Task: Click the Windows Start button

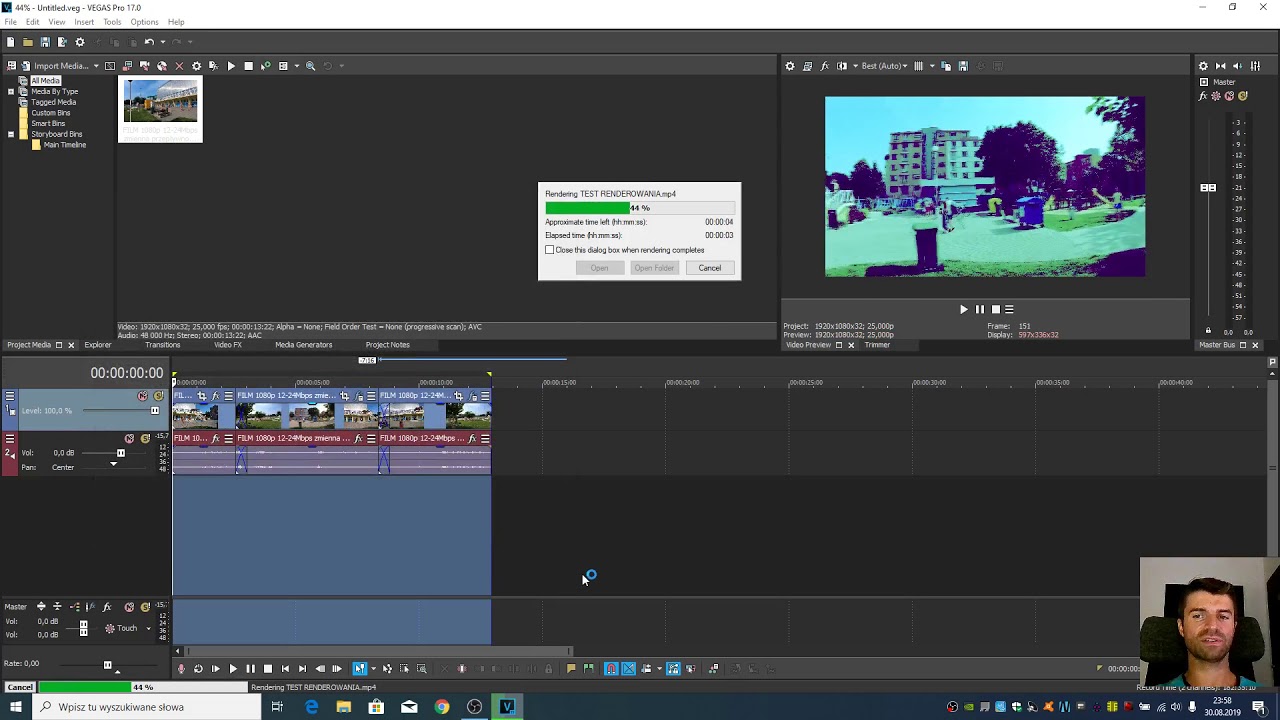Action: 16,707
